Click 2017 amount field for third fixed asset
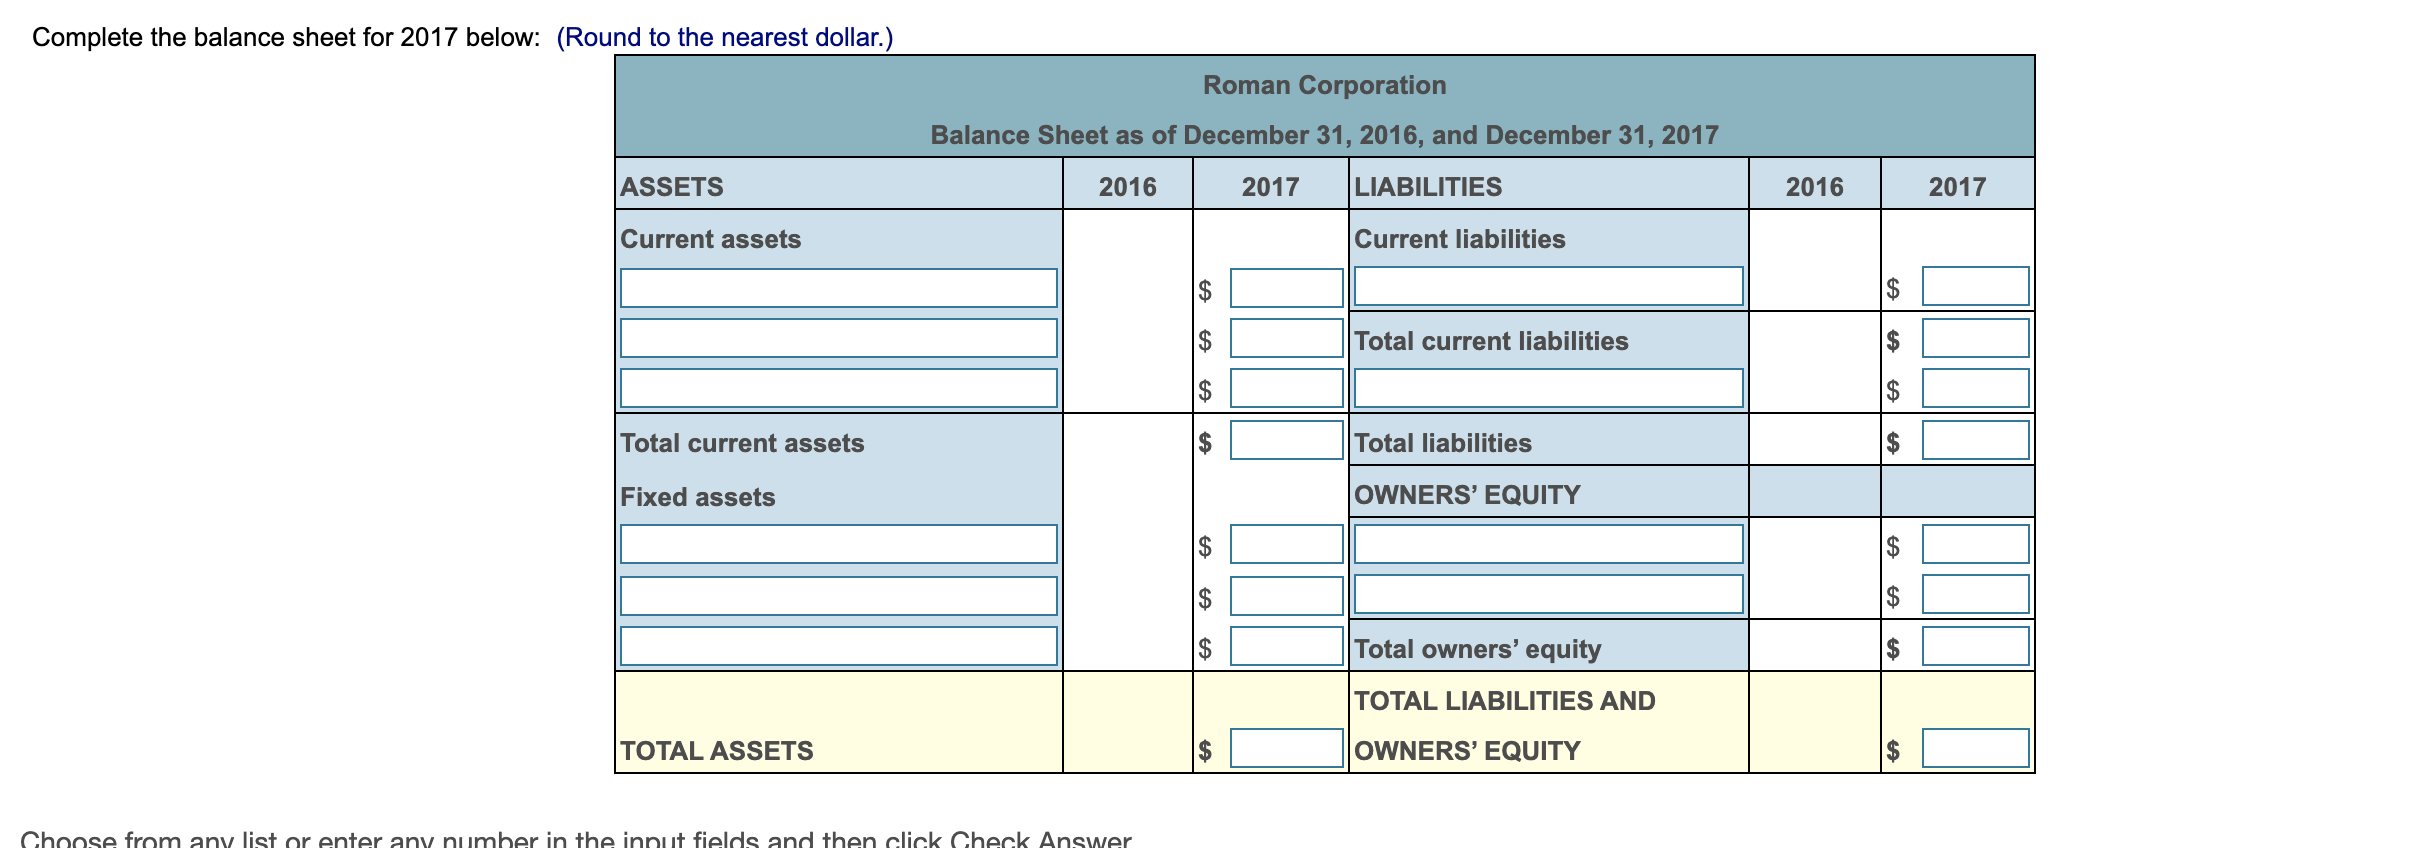 (x=1286, y=646)
